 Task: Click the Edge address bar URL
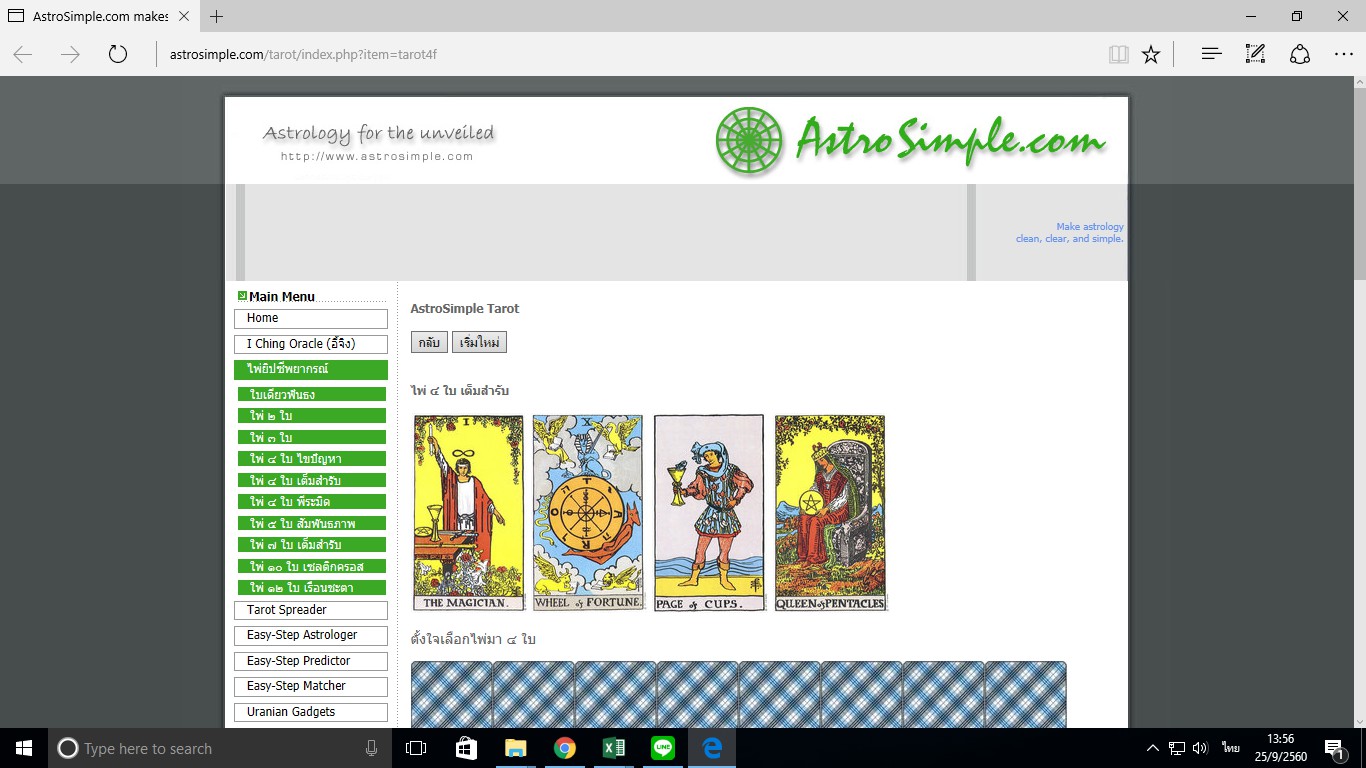click(x=303, y=54)
